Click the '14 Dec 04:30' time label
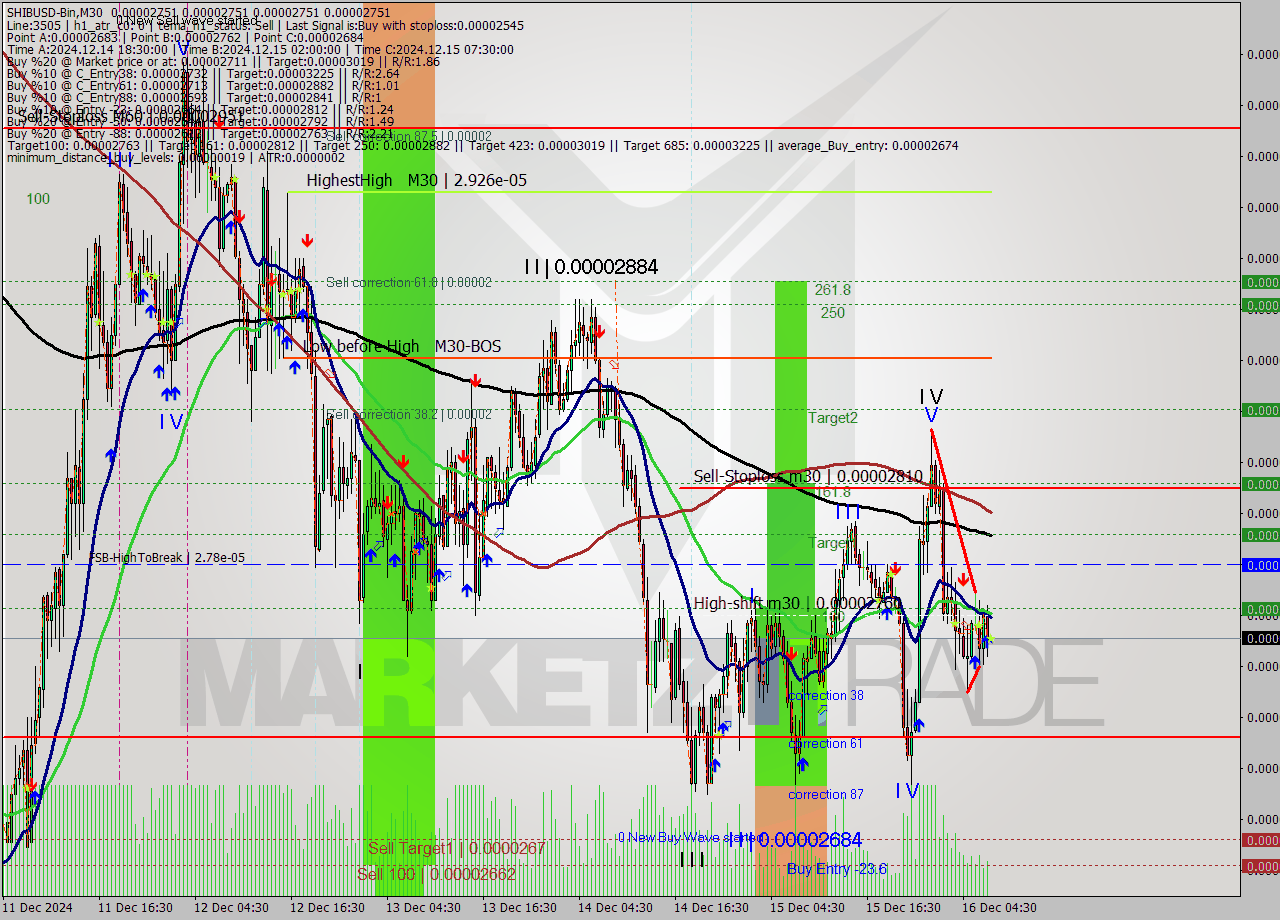1280x920 pixels. [x=615, y=908]
